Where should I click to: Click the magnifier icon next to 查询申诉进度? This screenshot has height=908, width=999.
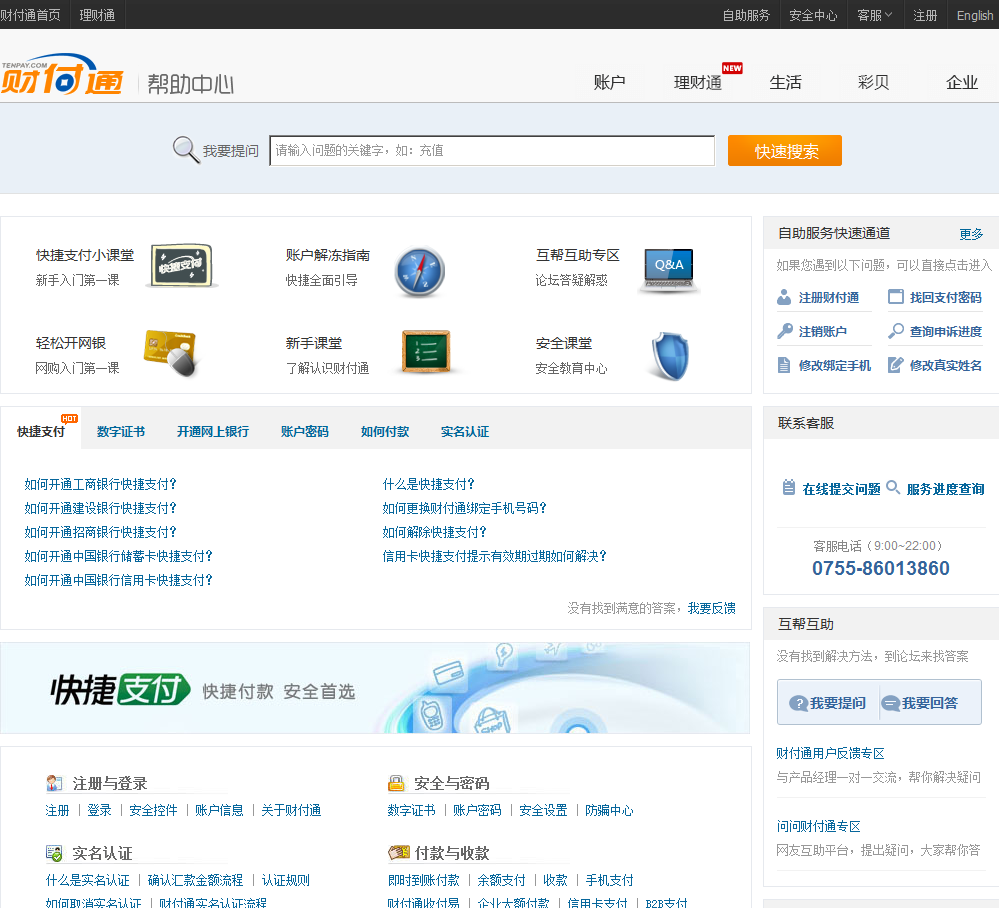(896, 331)
